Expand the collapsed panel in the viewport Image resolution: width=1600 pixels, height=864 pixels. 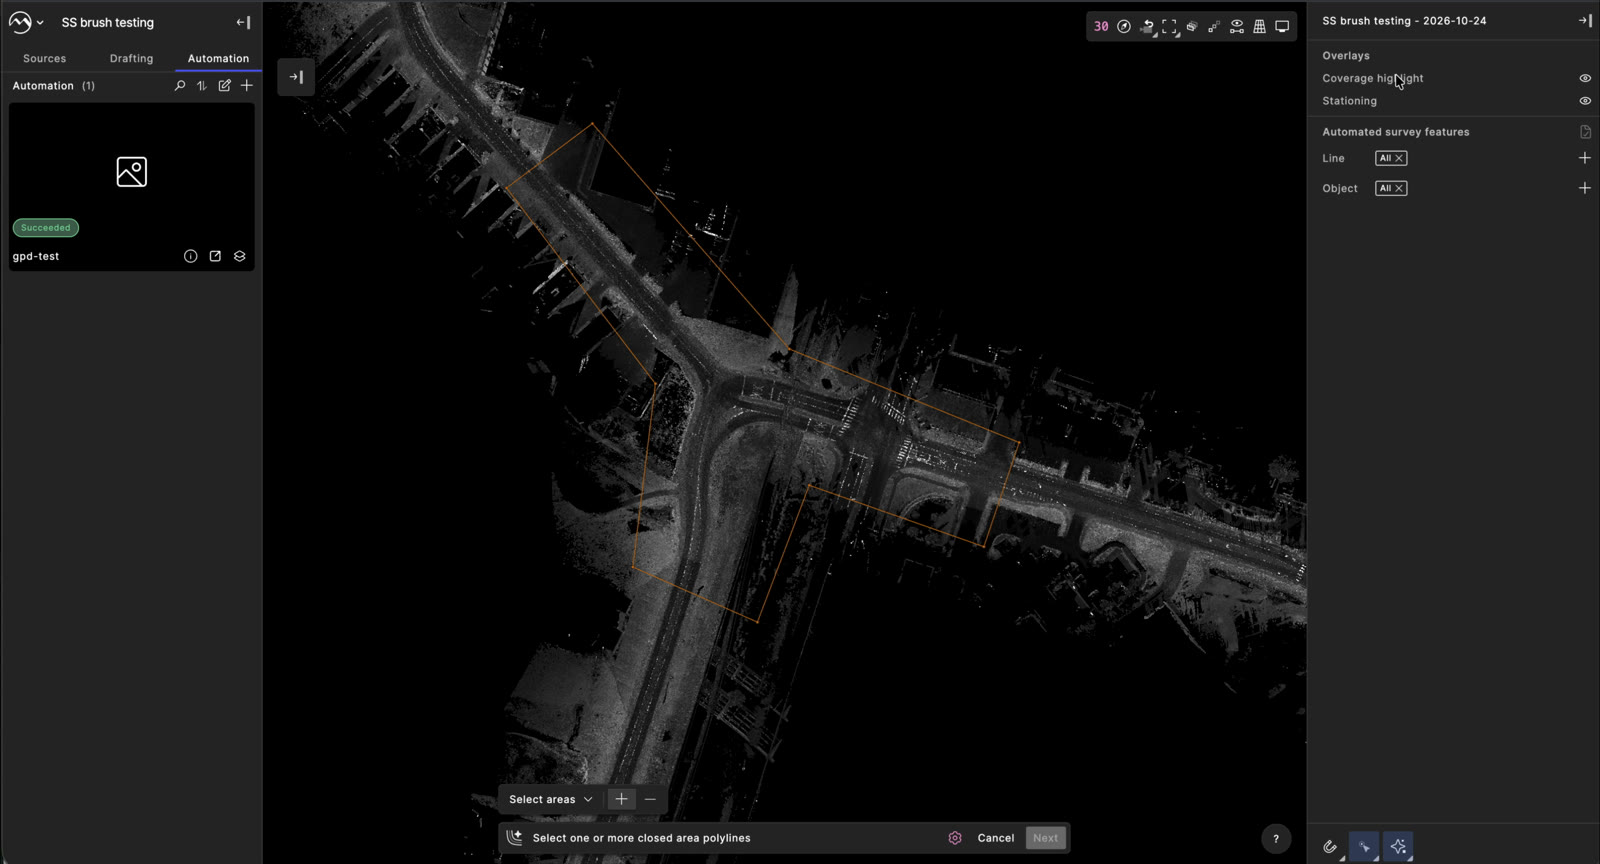click(296, 77)
